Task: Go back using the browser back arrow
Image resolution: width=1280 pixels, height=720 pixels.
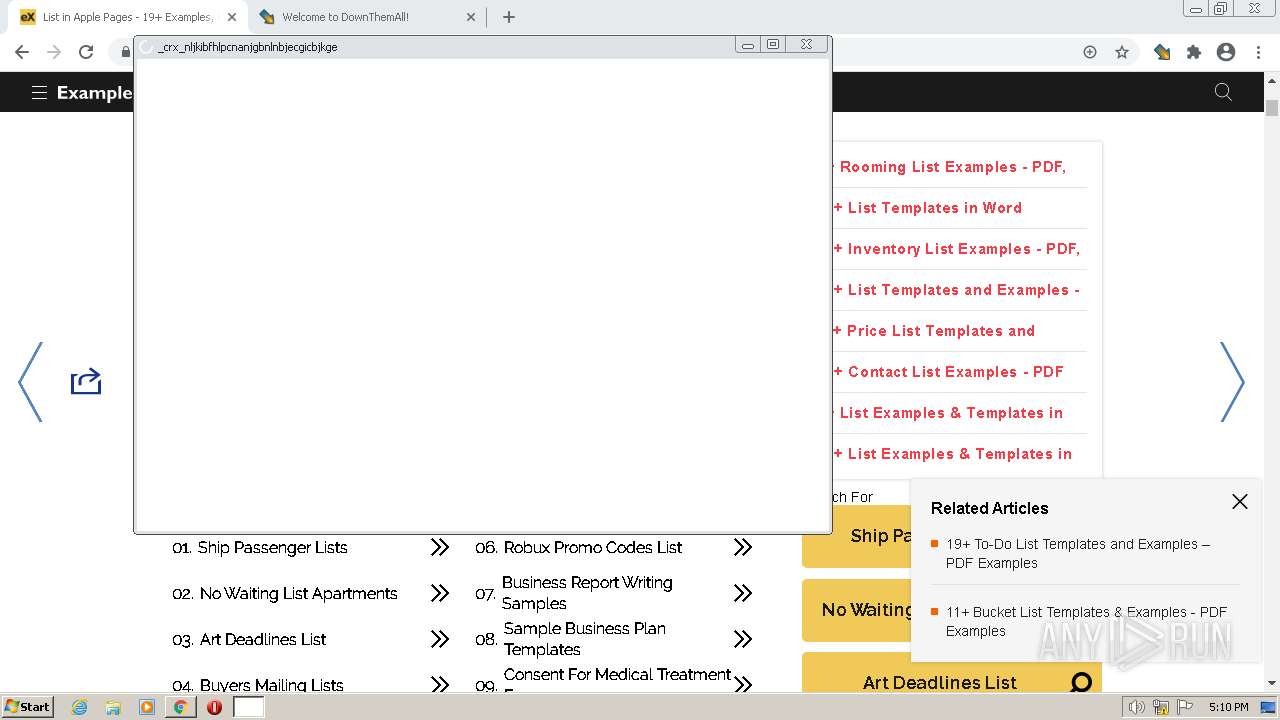Action: click(x=22, y=52)
